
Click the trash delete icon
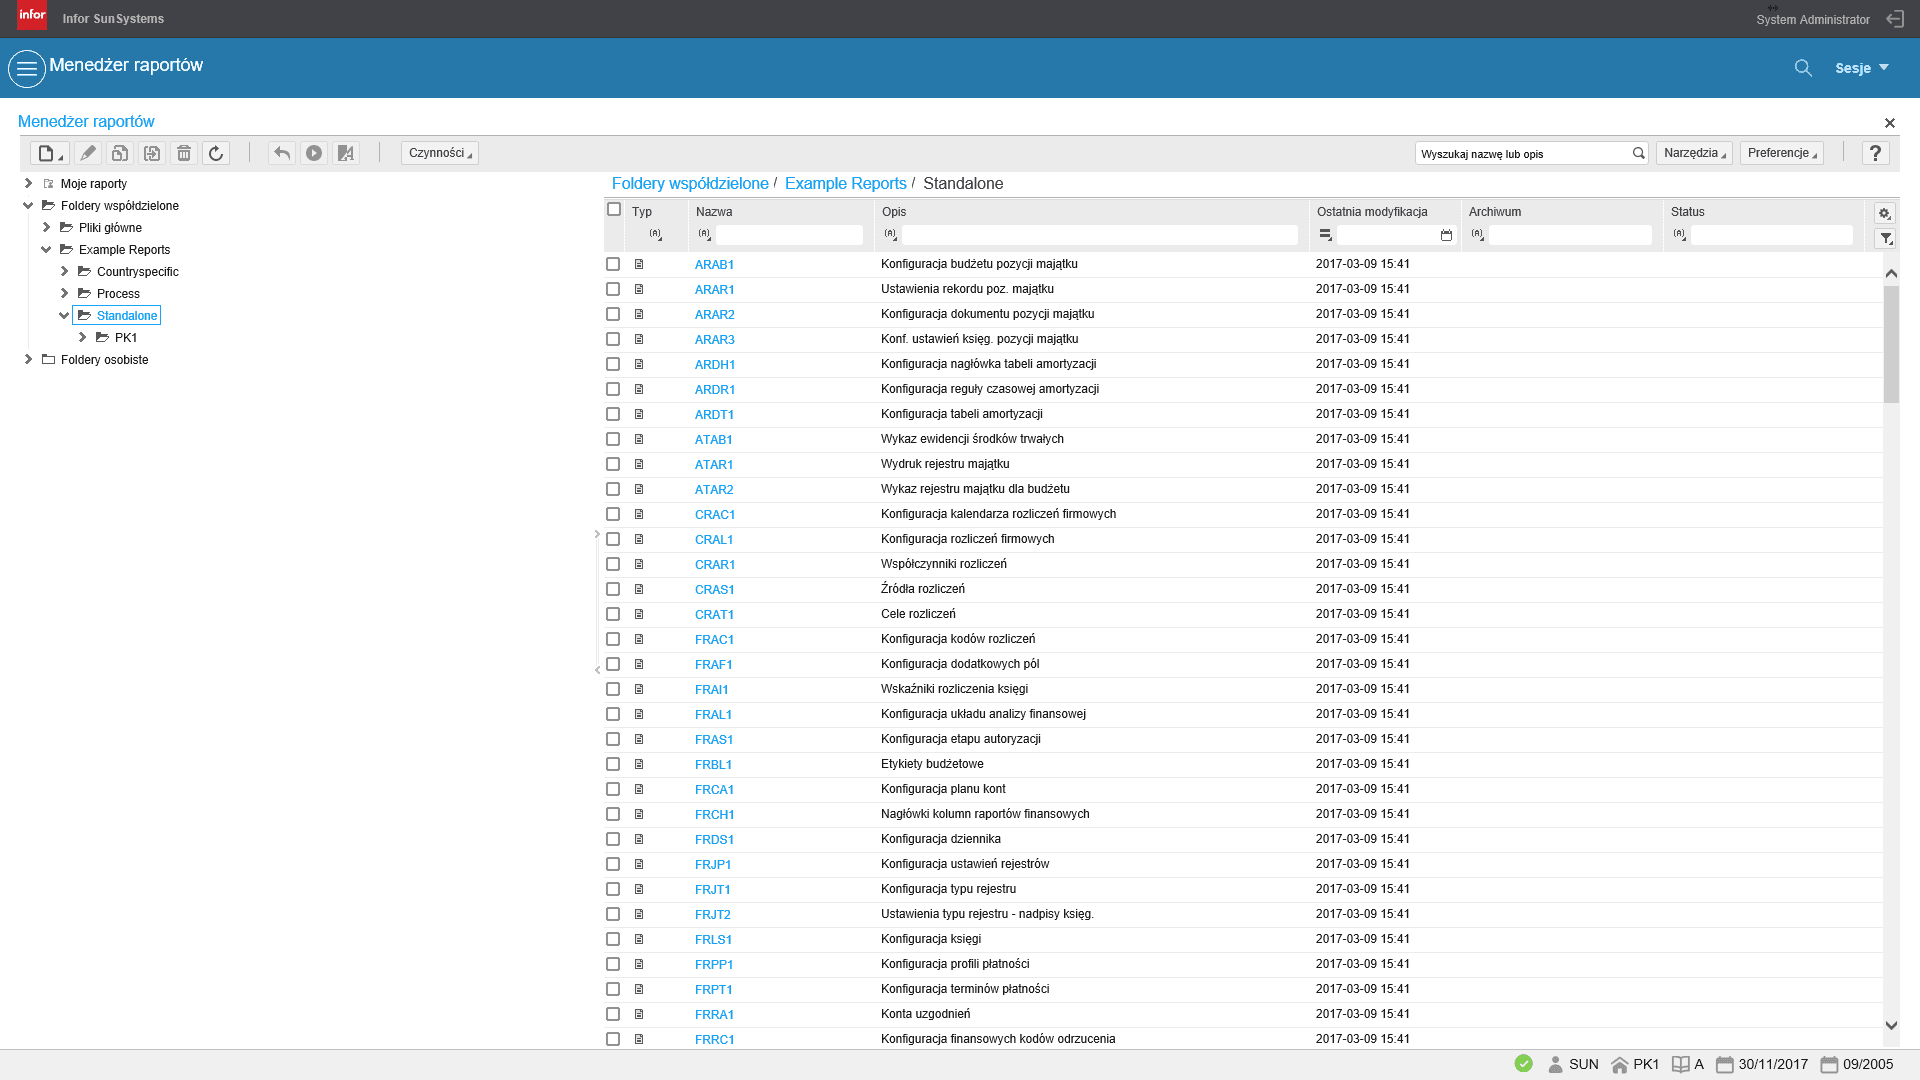tap(184, 153)
